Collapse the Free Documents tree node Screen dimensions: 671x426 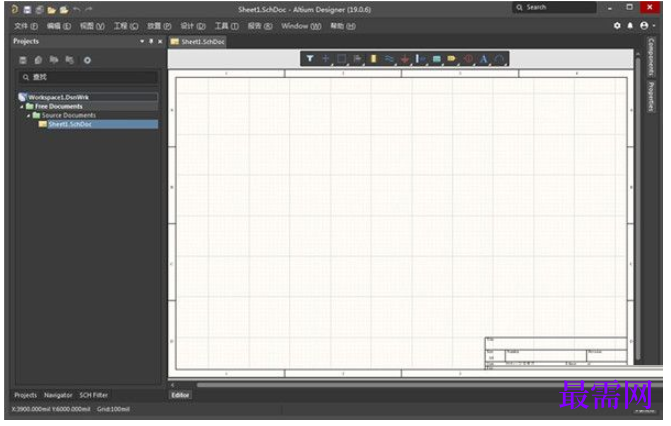22,107
